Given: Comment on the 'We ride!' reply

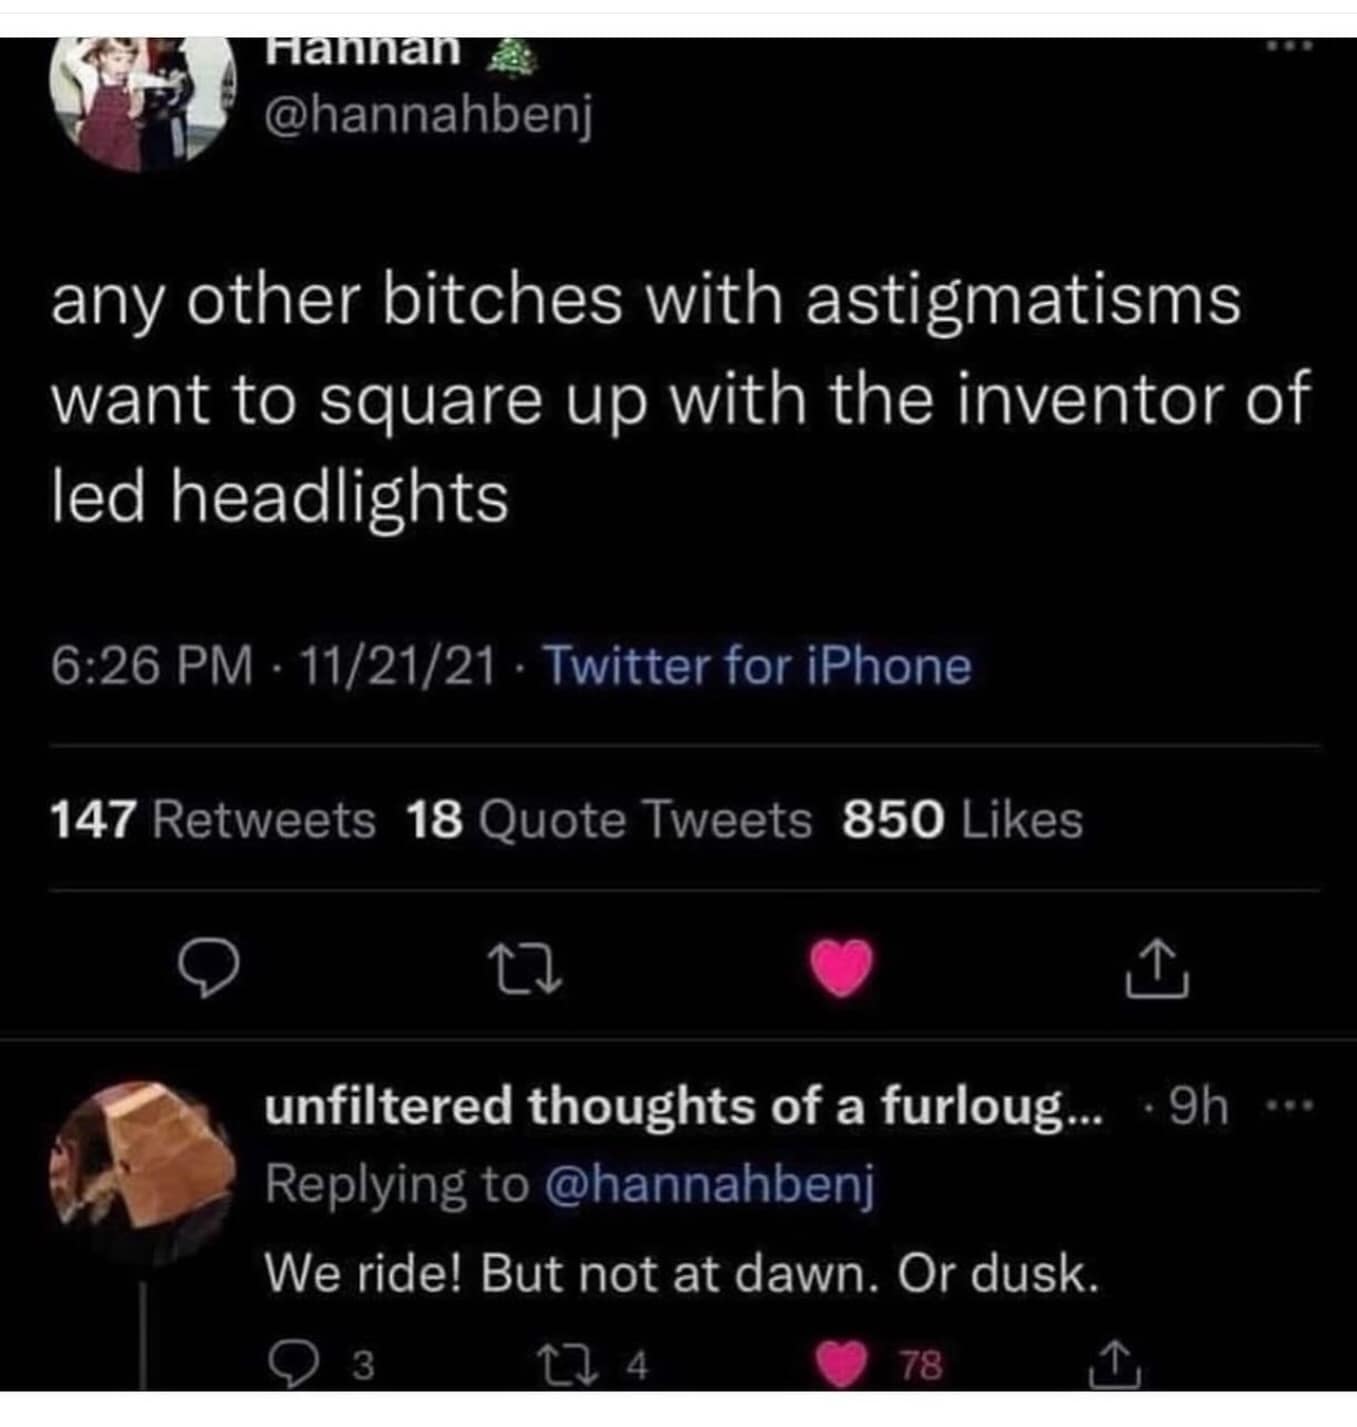Looking at the screenshot, I should (290, 1364).
